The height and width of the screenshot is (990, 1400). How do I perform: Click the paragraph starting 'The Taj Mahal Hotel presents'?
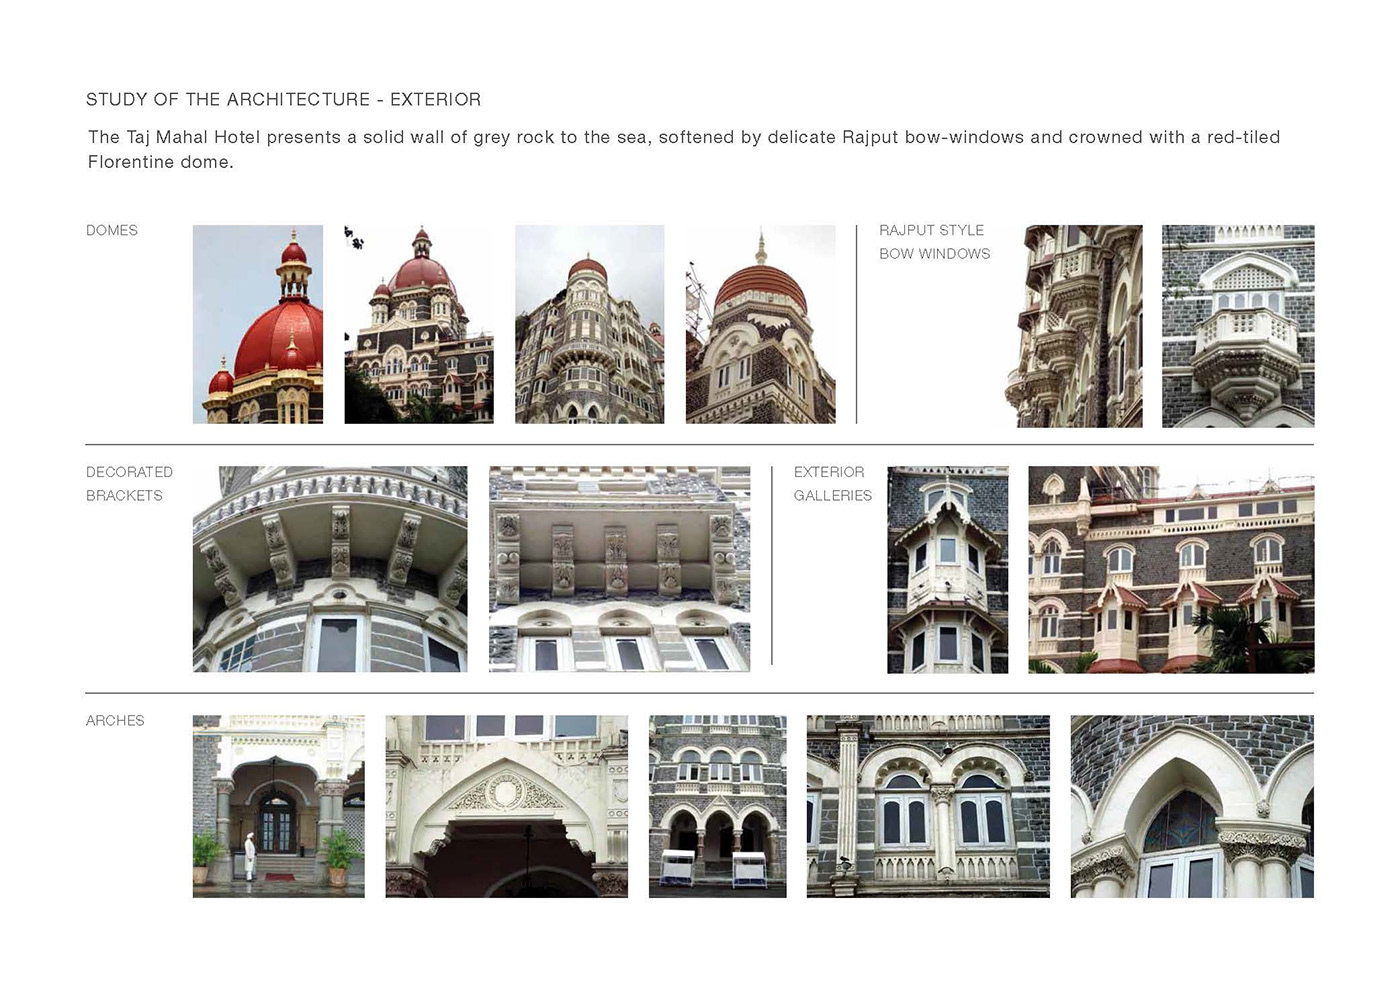tap(684, 149)
